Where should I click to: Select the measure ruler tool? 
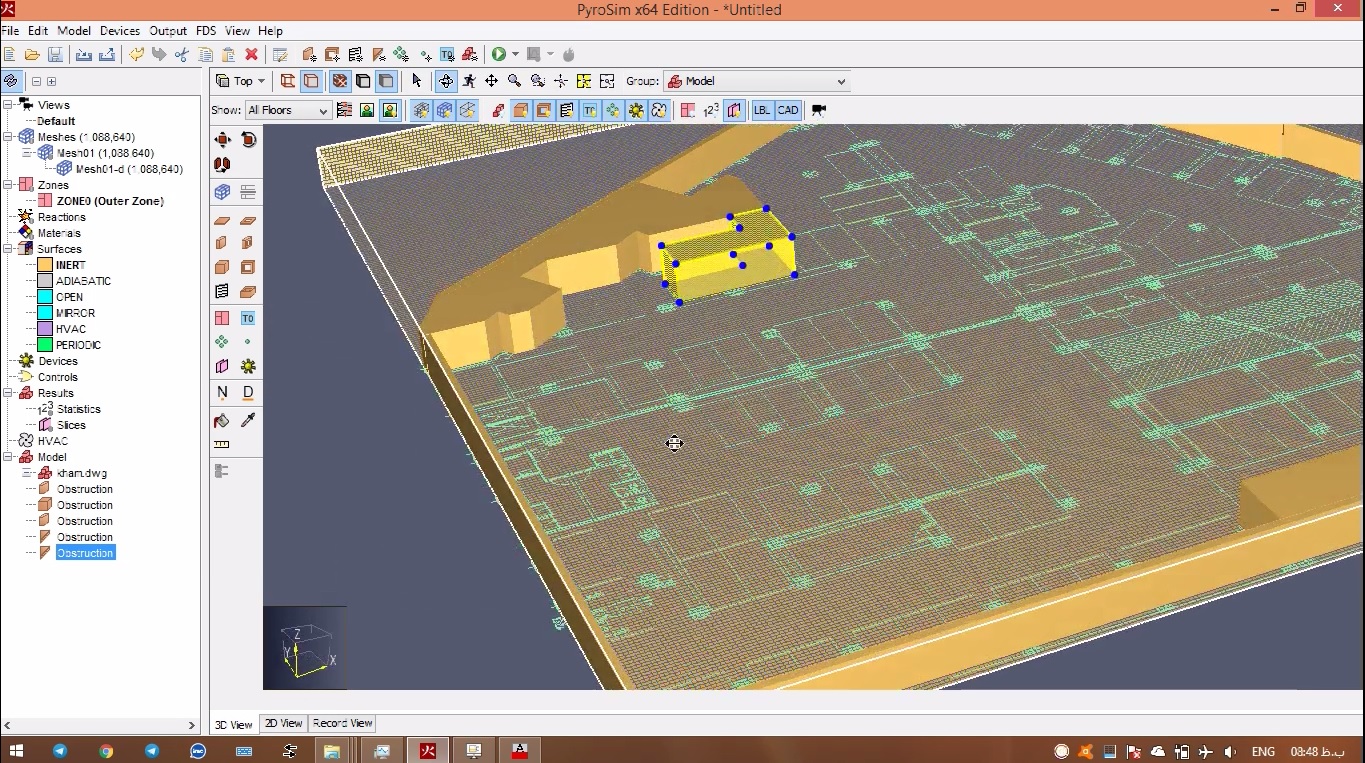[222, 445]
